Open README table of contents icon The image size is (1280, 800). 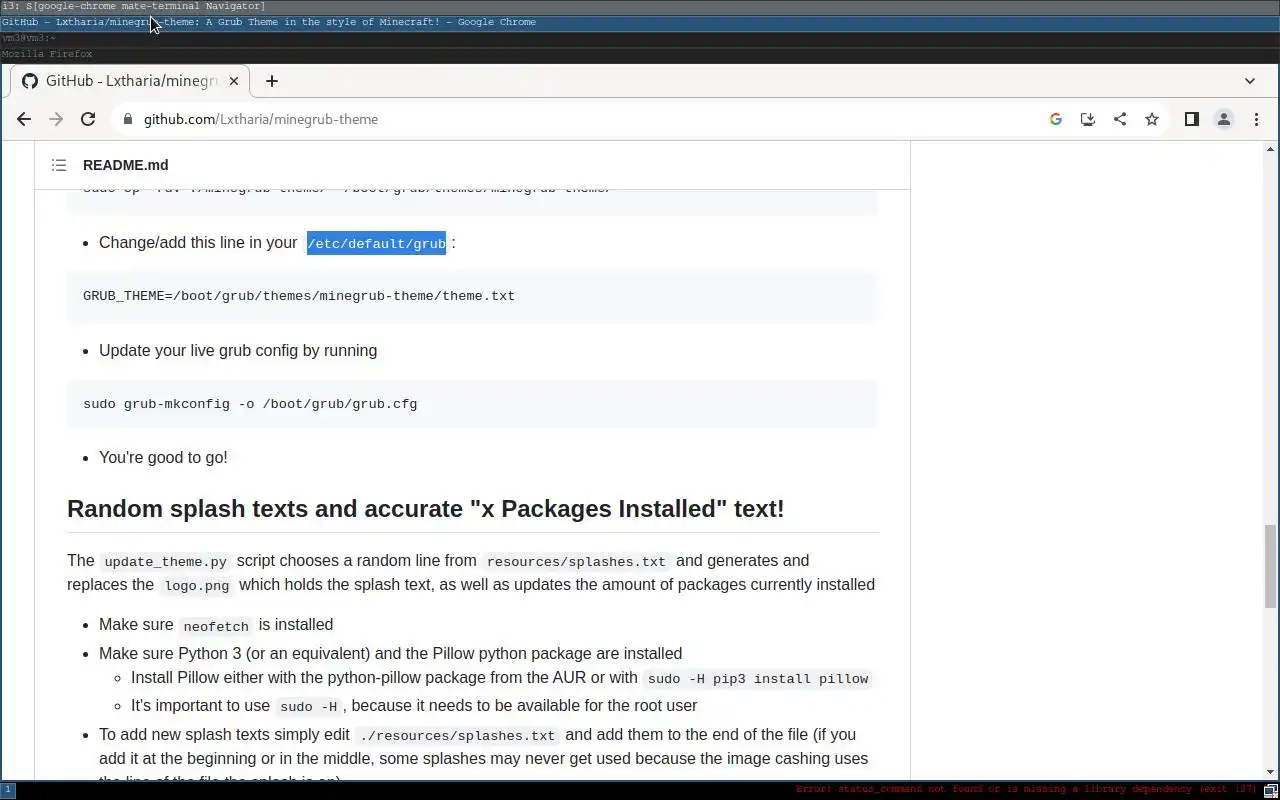click(x=59, y=165)
